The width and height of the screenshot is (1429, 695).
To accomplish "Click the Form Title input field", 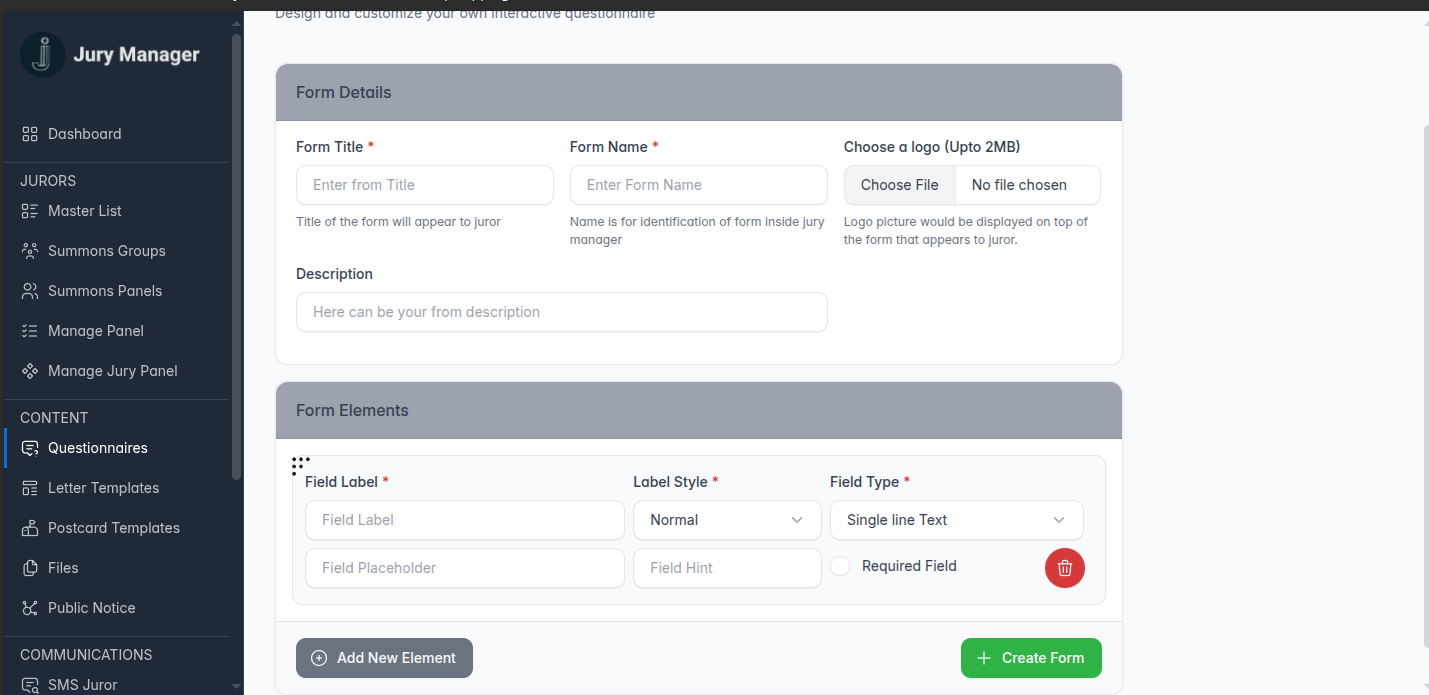I will [424, 185].
